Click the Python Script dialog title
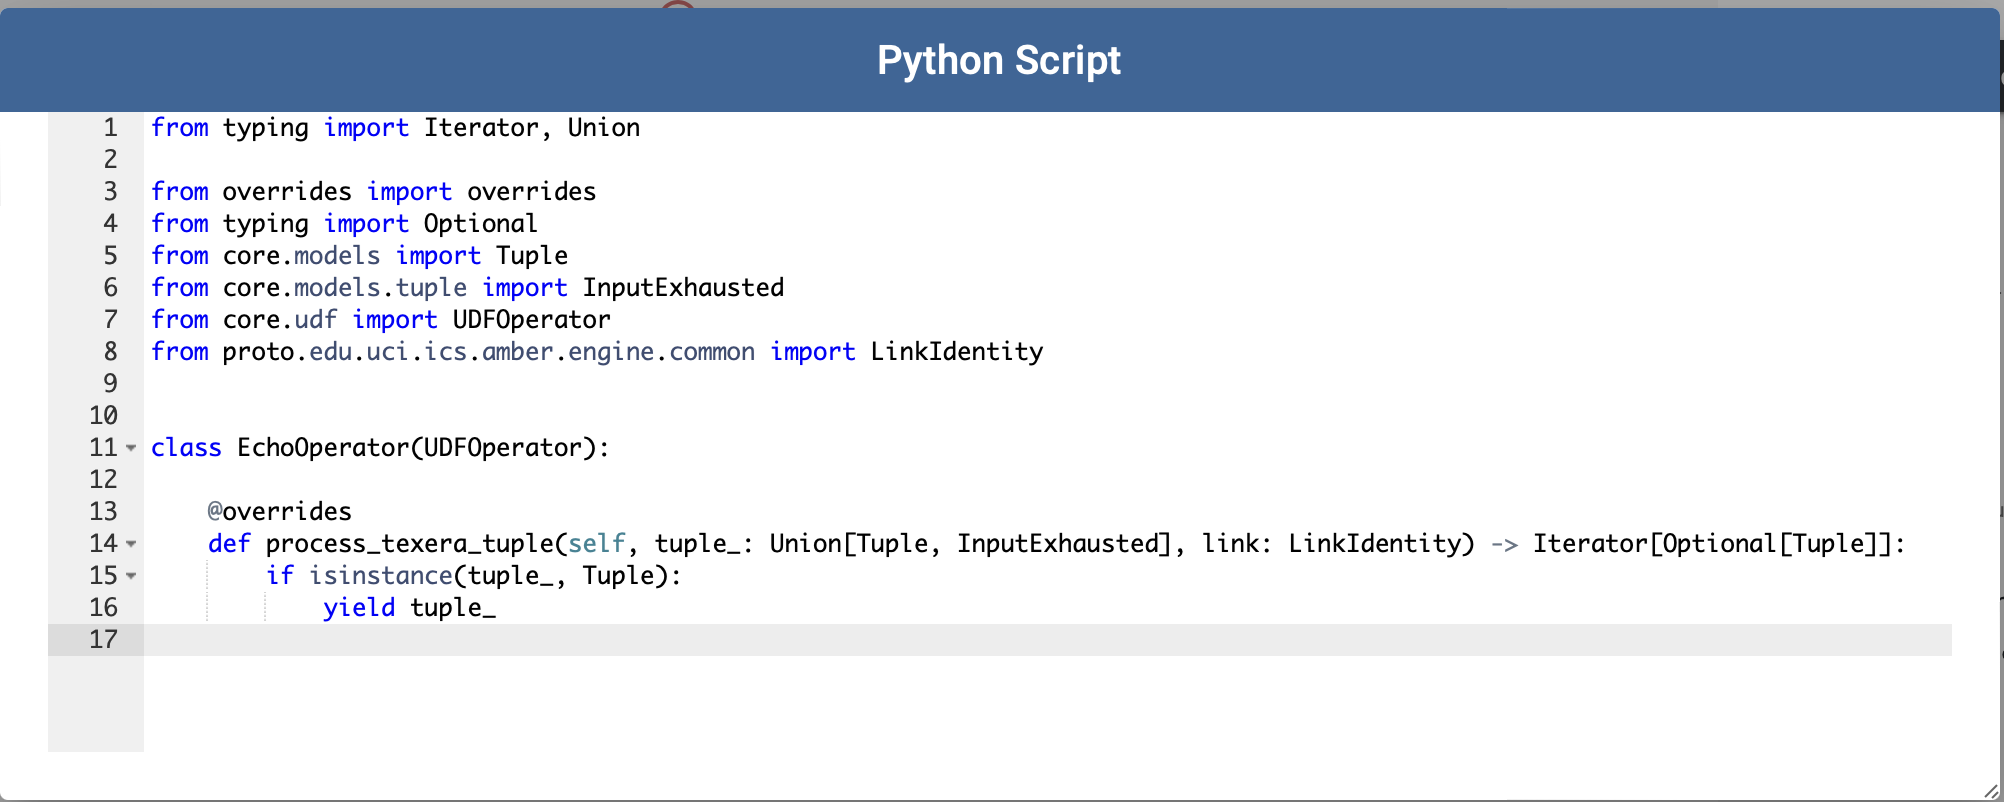Screen dimensions: 2004x802 tap(999, 60)
